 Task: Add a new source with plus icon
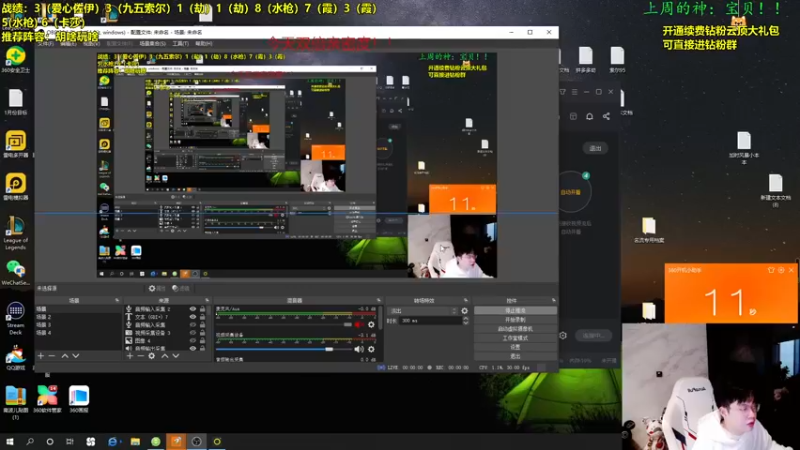130,356
